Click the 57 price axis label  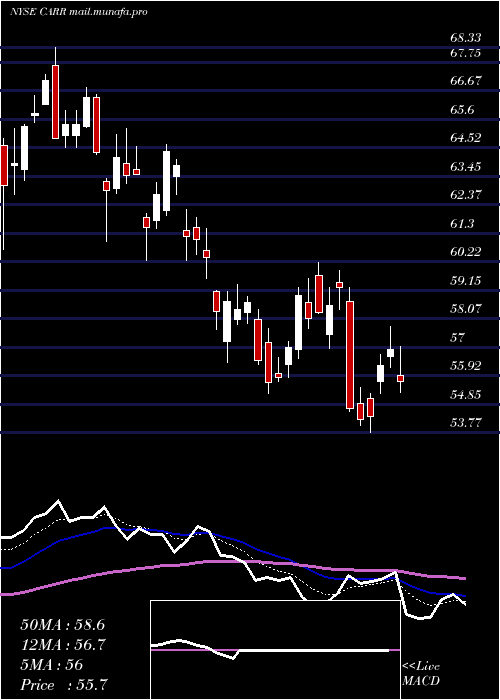[458, 338]
